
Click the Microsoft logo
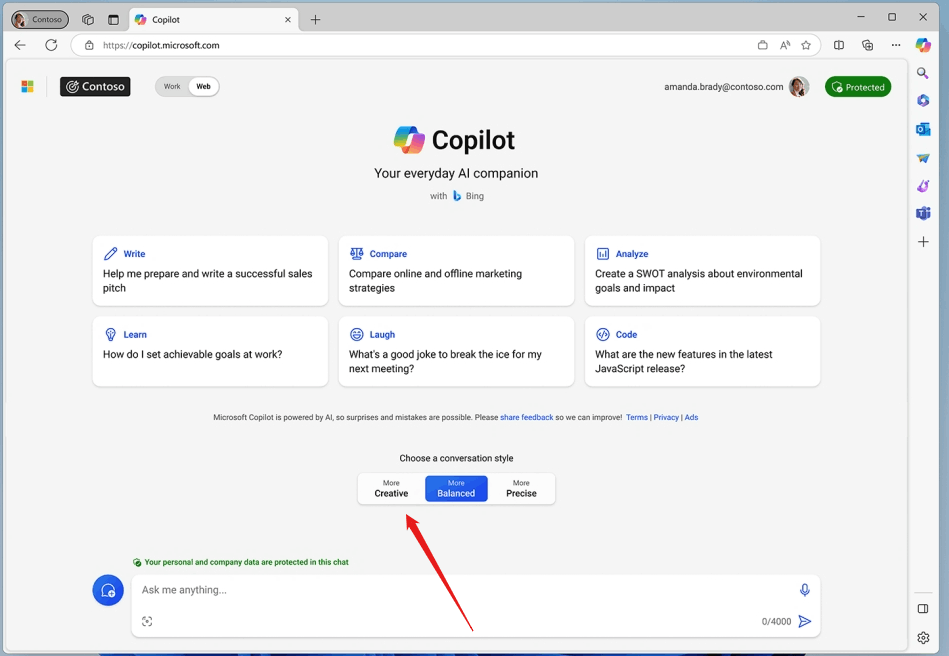27,87
